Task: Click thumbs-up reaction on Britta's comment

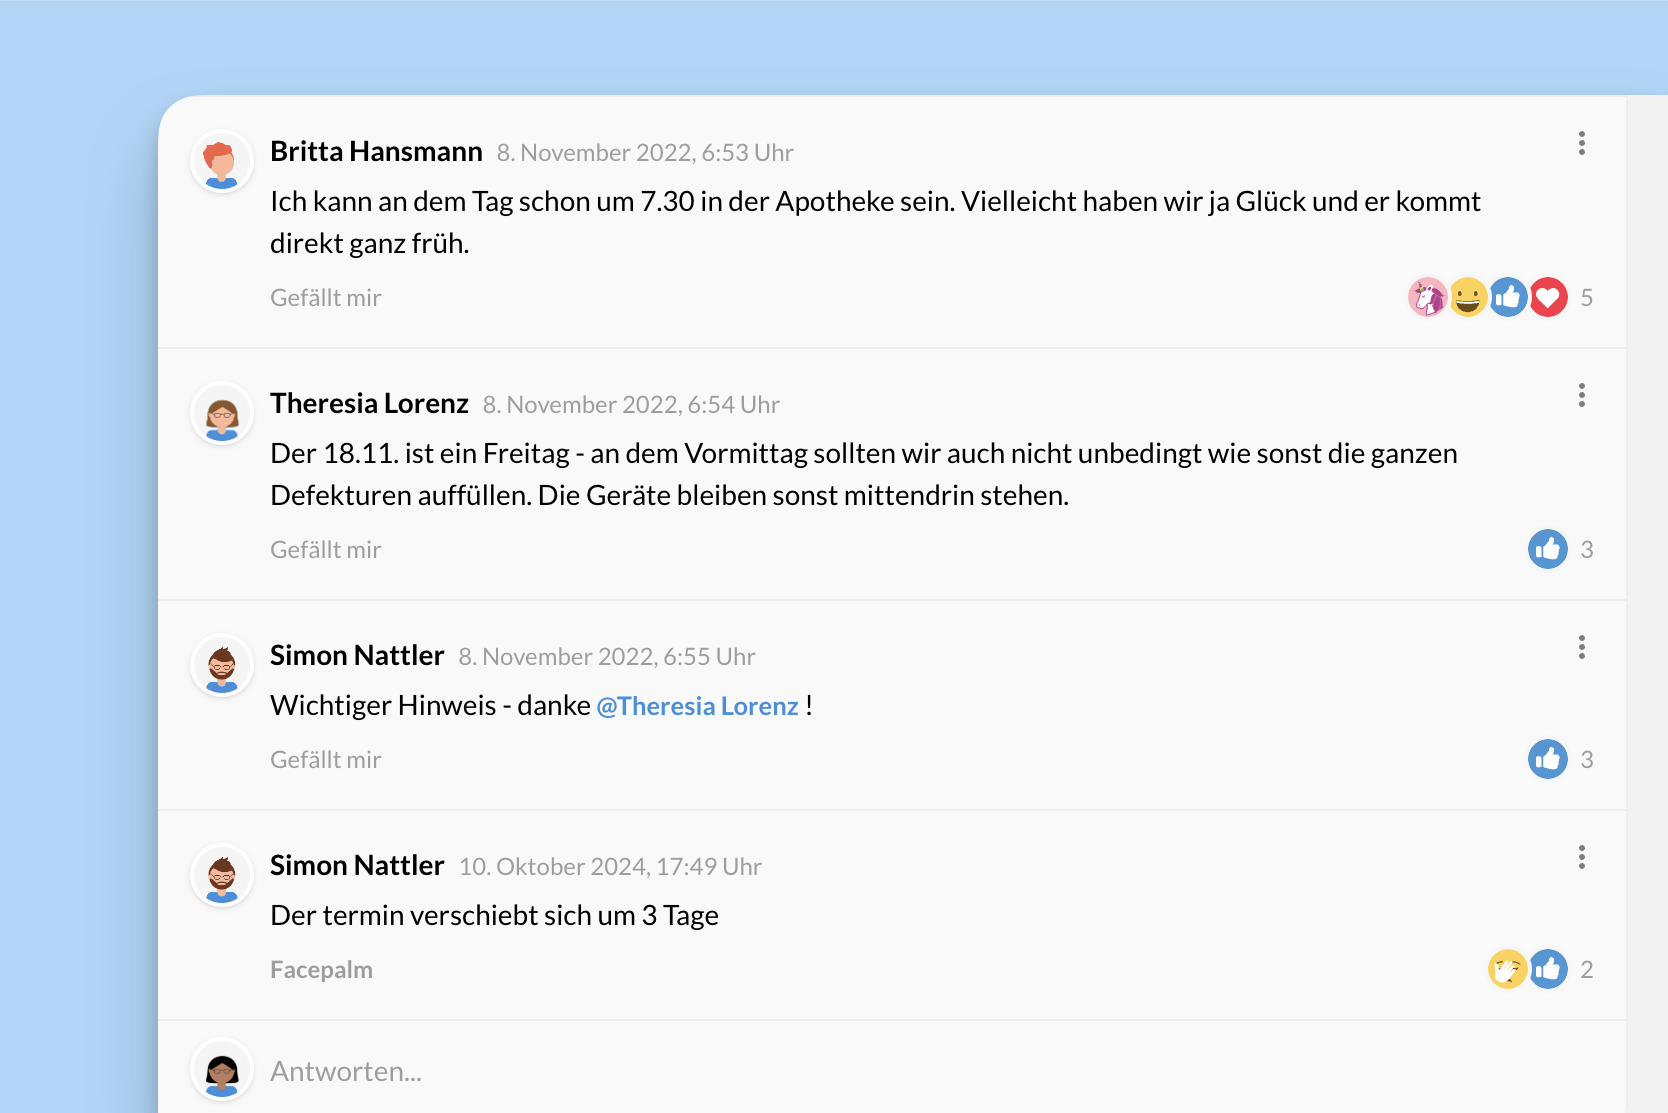Action: [x=1508, y=297]
